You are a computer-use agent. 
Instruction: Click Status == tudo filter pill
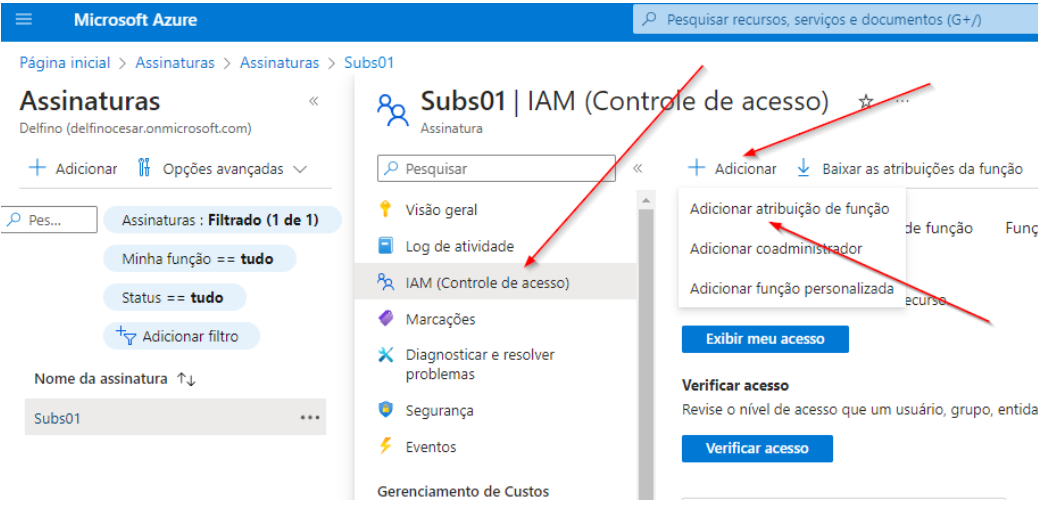pyautogui.click(x=175, y=297)
